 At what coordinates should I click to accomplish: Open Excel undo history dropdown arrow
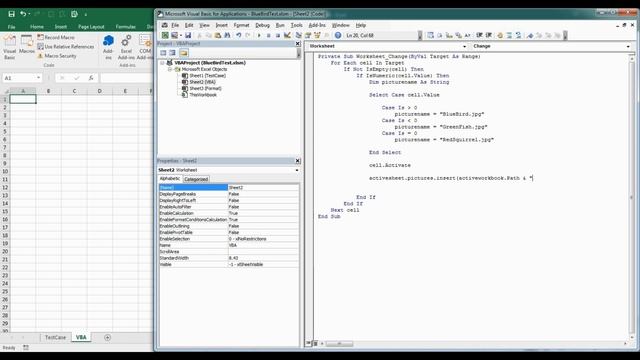point(29,14)
